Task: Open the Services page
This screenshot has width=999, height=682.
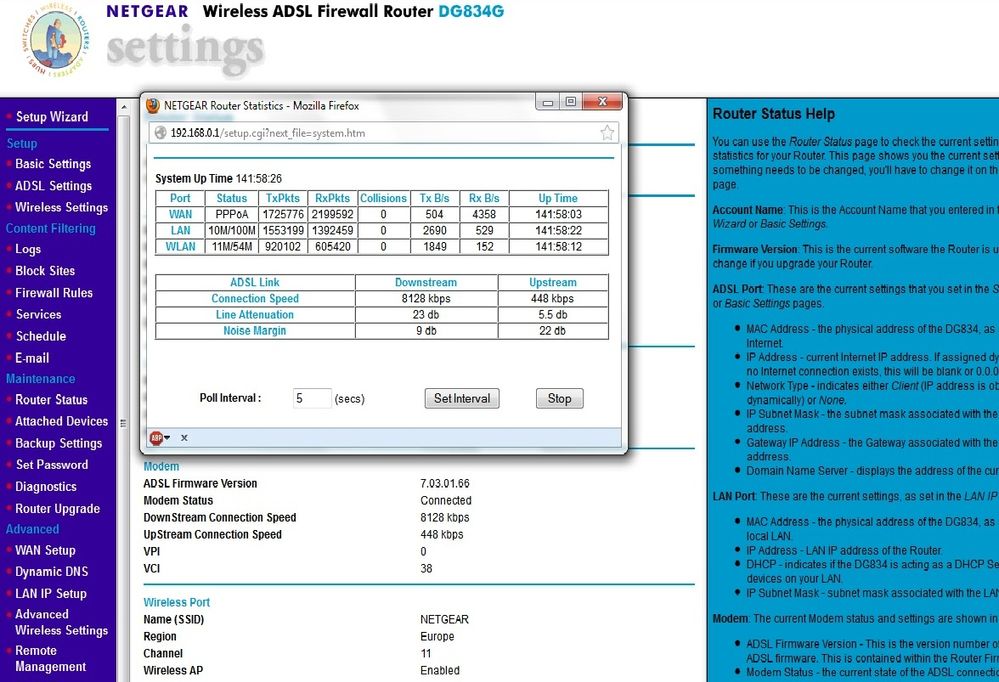Action: coord(38,314)
